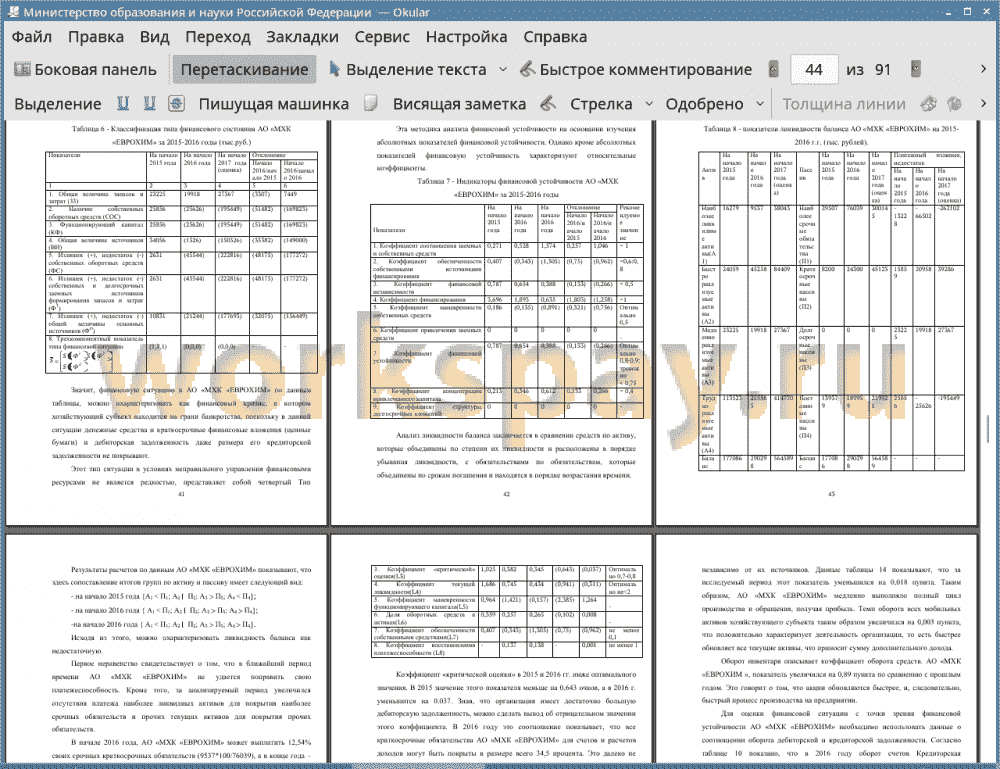Image resolution: width=1000 pixels, height=769 pixels.
Task: Open the dropdown arrow beside Выделение текста
Action: 503,70
